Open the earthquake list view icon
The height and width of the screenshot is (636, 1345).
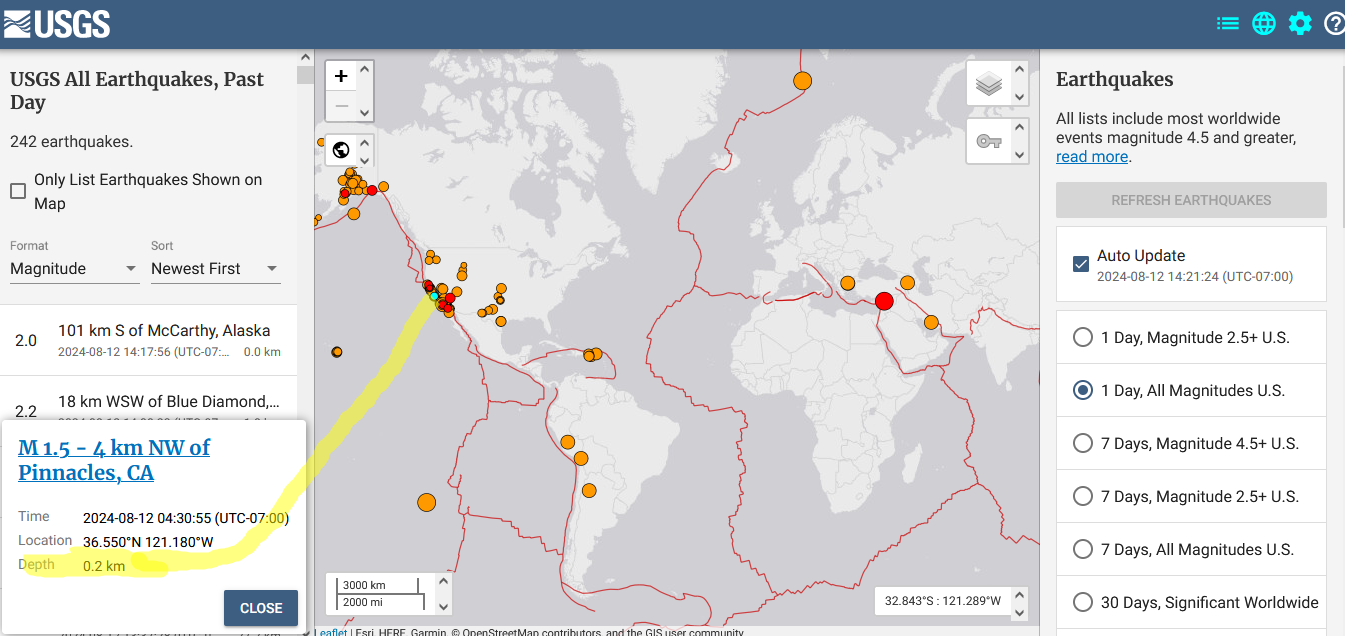(x=1228, y=24)
